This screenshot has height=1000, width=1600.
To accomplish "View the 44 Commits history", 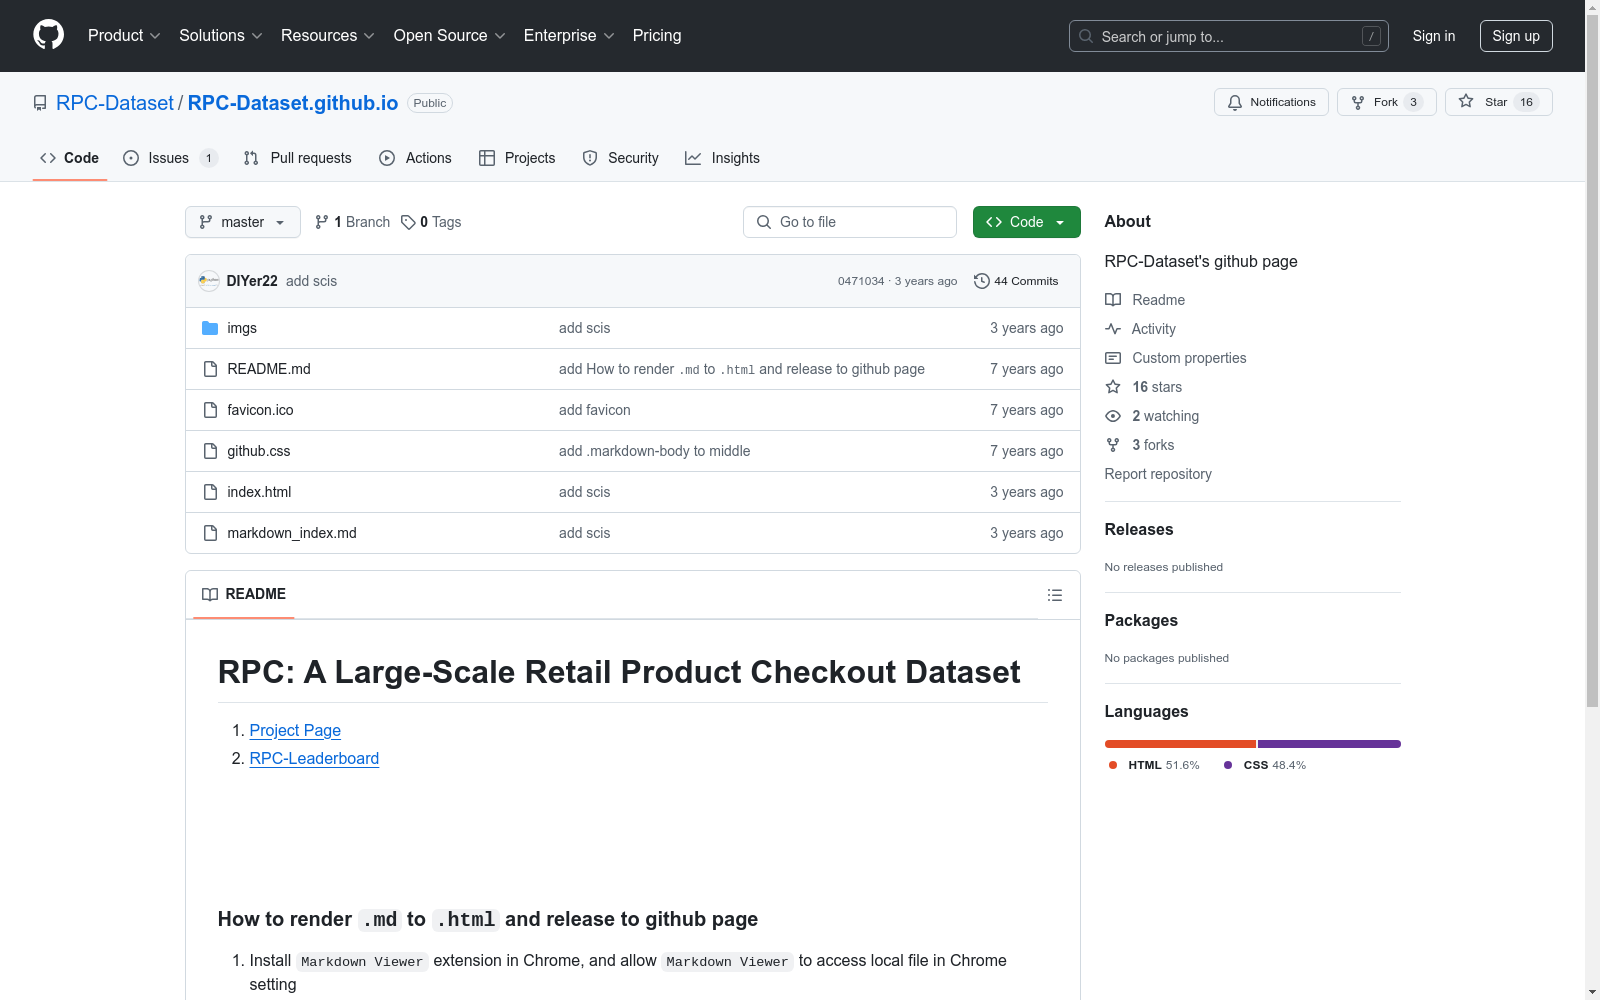I will (x=1016, y=281).
